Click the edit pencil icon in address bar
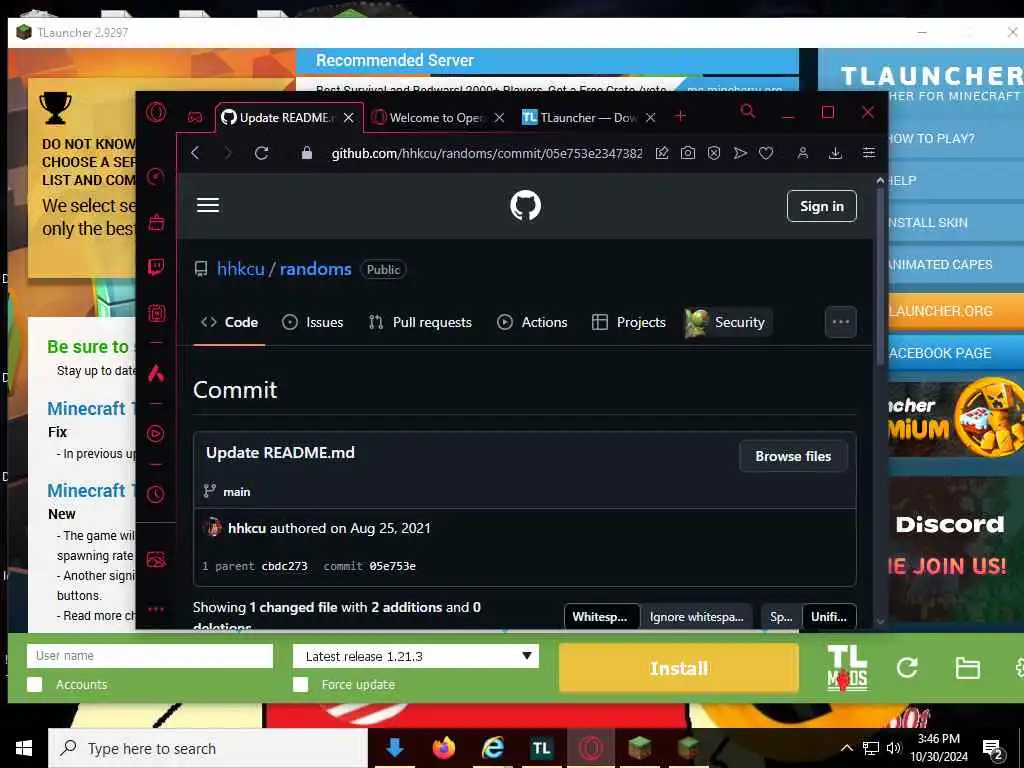The image size is (1024, 768). click(662, 153)
